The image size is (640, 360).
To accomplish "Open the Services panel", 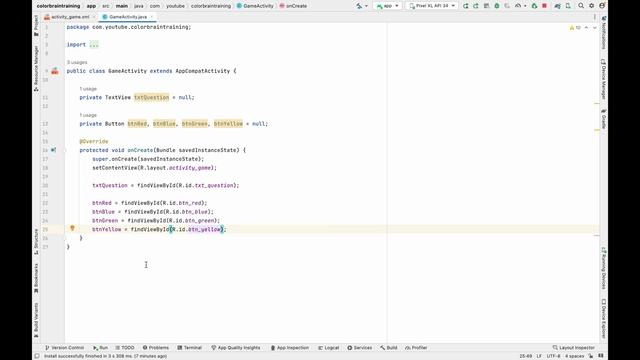I will point(360,348).
